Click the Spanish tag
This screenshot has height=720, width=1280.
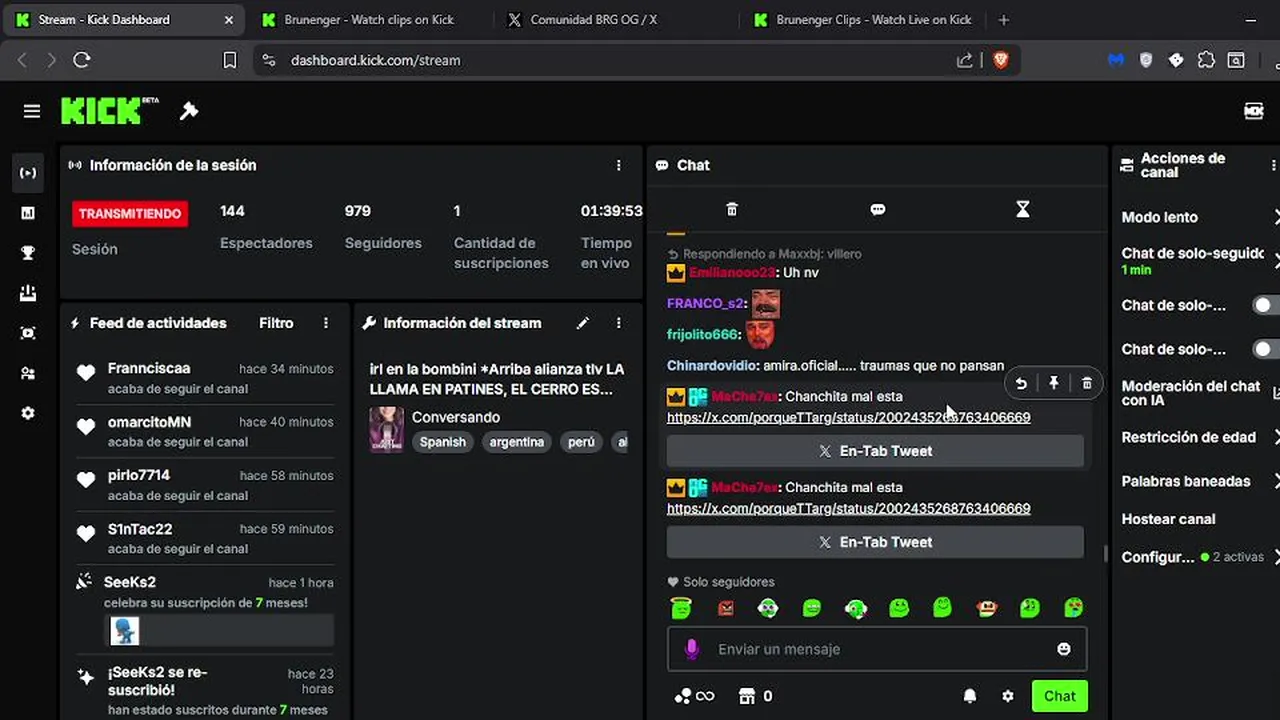pos(443,442)
